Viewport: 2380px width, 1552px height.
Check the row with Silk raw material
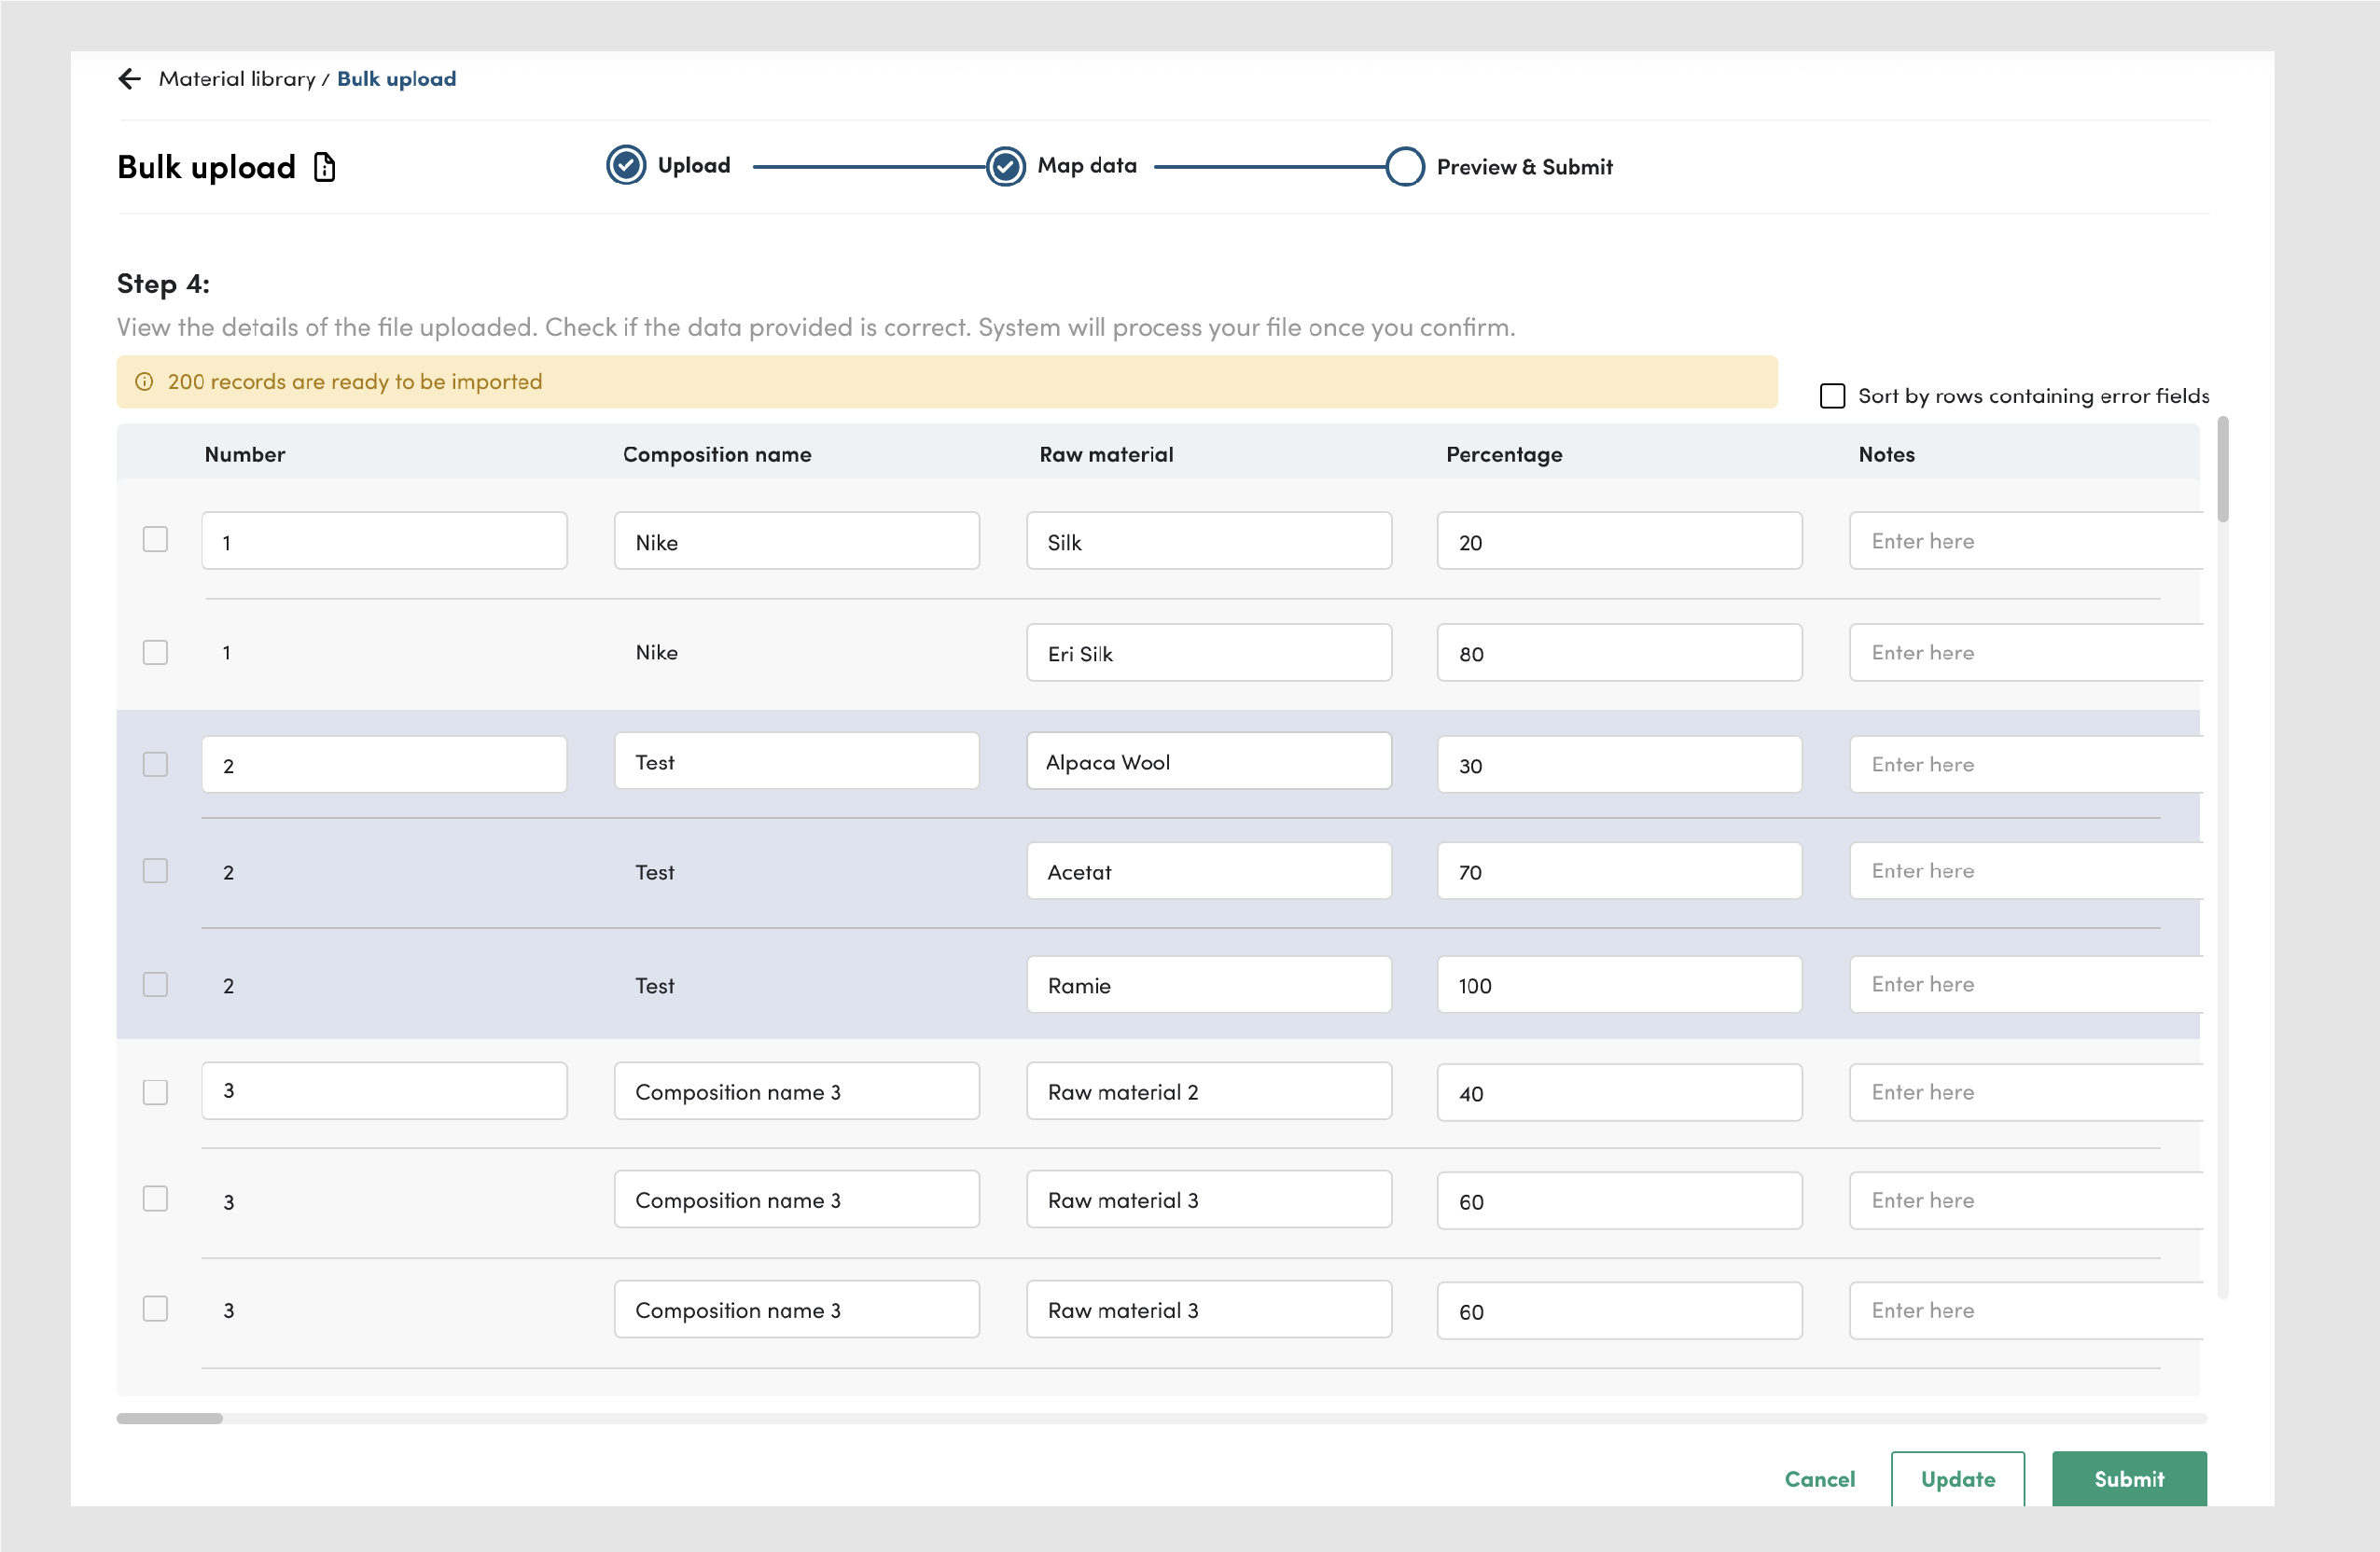(155, 540)
